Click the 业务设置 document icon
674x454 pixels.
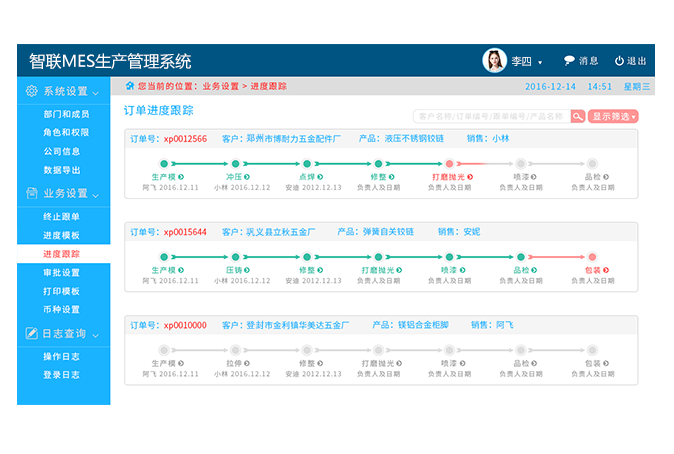31,193
